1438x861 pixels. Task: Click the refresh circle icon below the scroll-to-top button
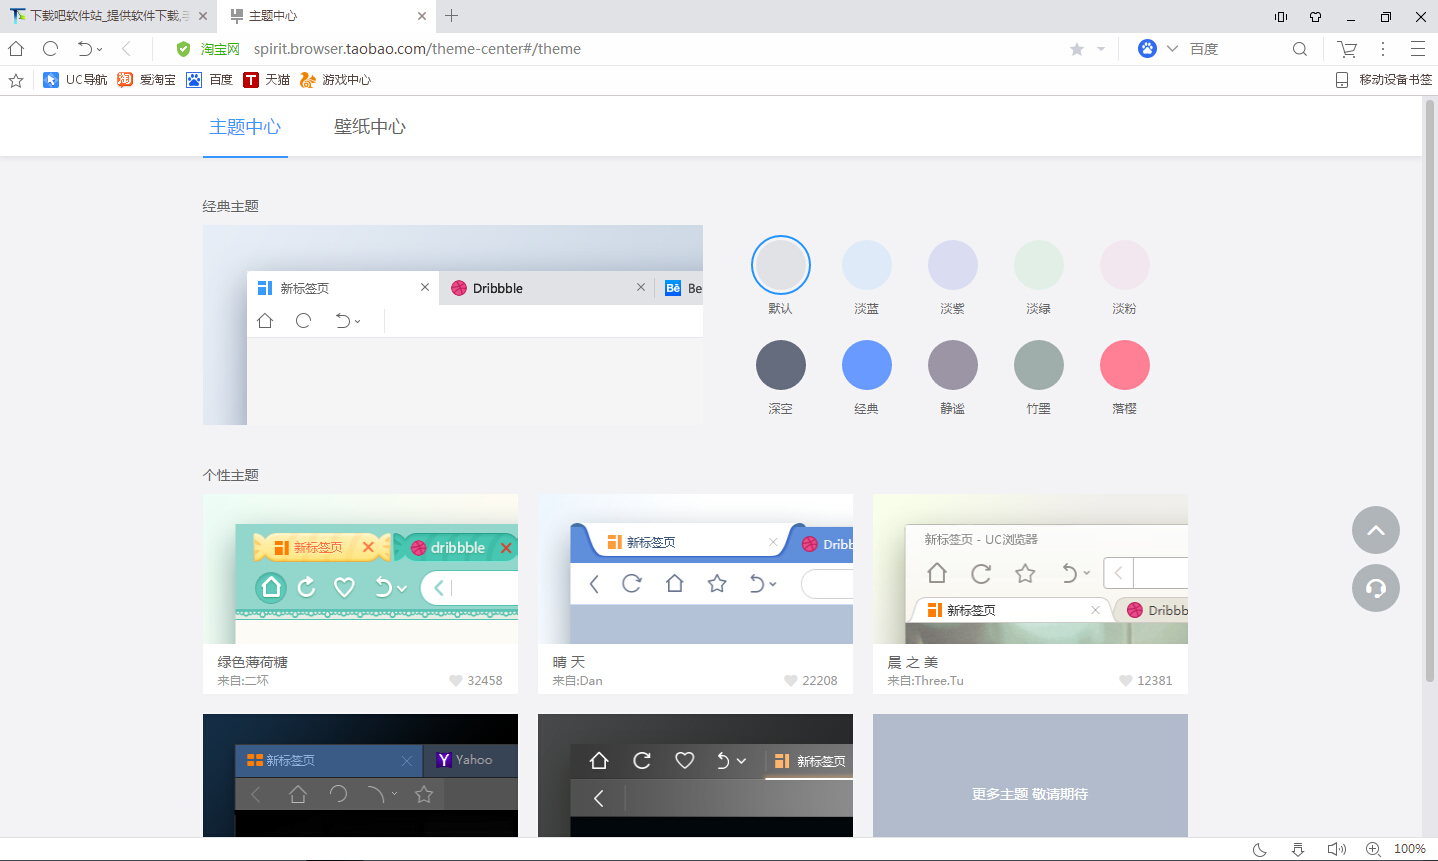click(1375, 588)
